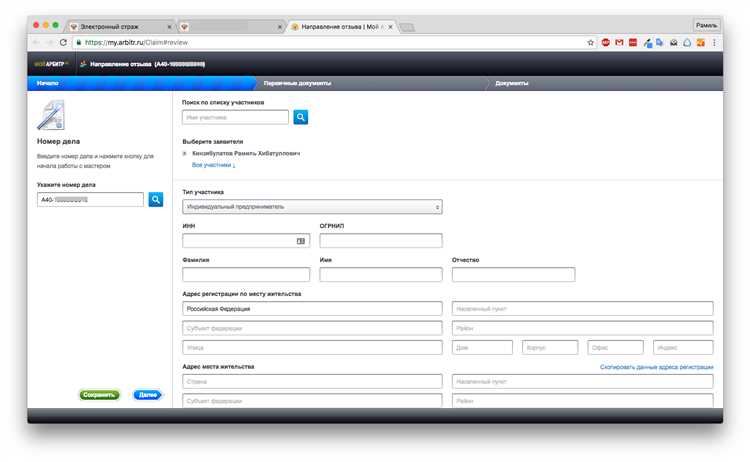Select applicant Кинзибулатов Рамиль radio button
This screenshot has height=462, width=750.
(x=185, y=154)
